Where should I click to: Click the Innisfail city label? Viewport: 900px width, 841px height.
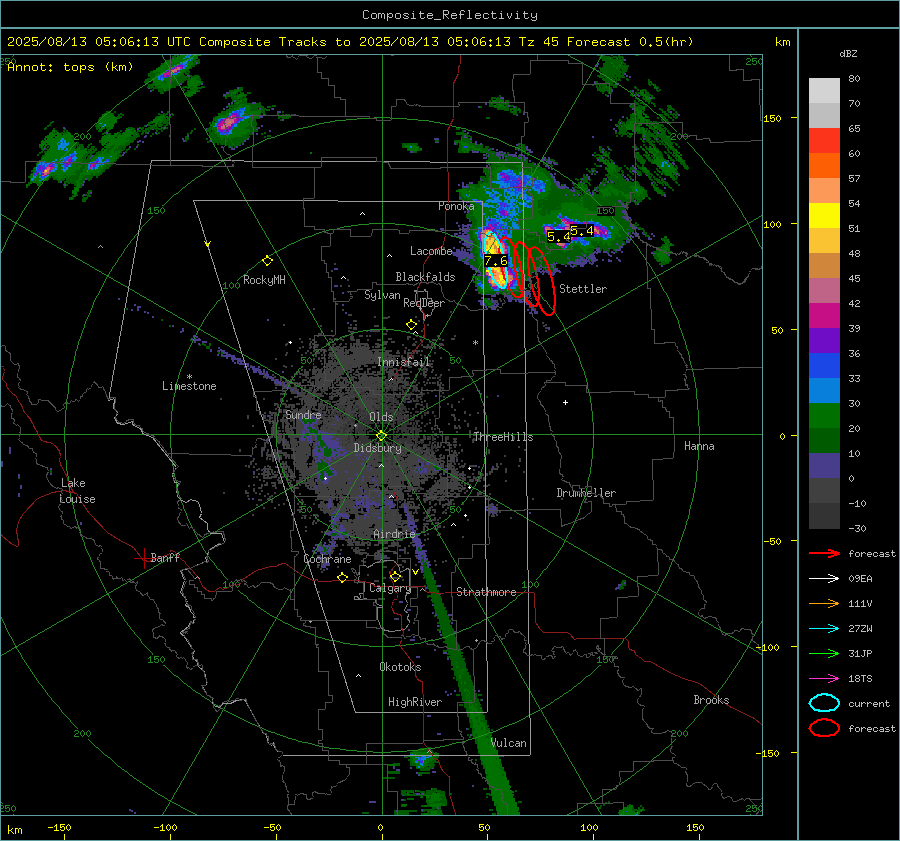404,362
